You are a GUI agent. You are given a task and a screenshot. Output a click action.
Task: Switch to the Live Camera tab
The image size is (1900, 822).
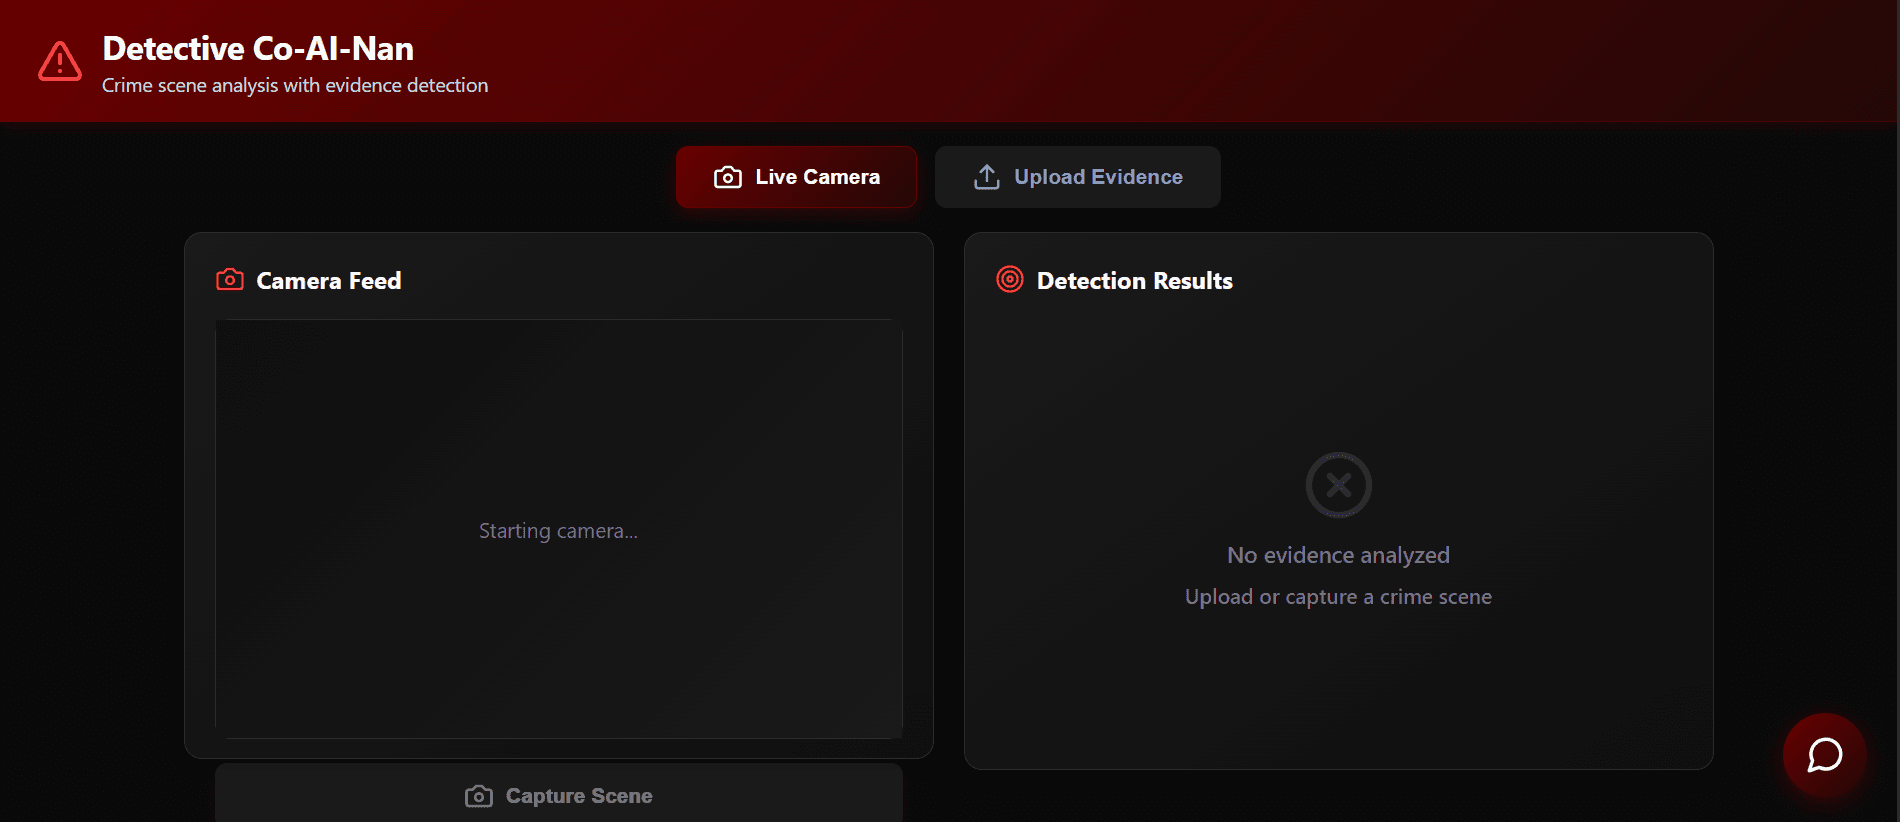point(796,177)
